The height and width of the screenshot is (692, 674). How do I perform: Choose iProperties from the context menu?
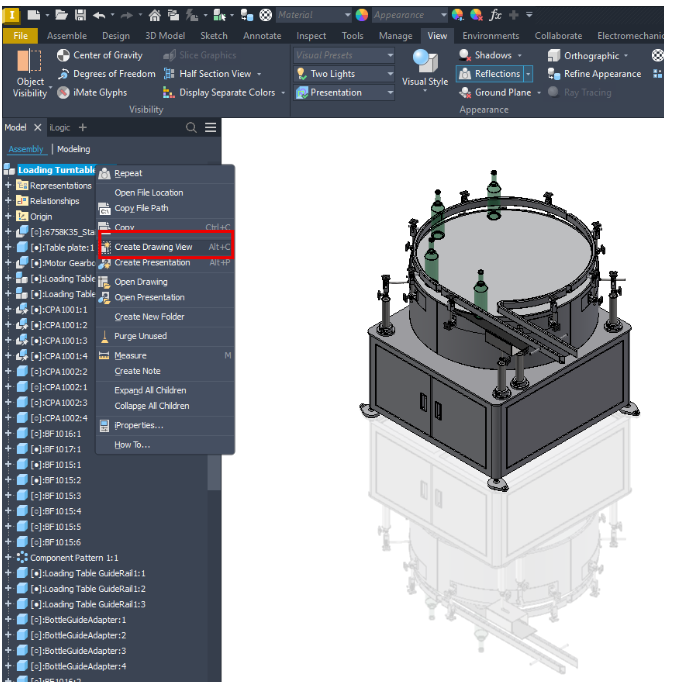pyautogui.click(x=138, y=425)
